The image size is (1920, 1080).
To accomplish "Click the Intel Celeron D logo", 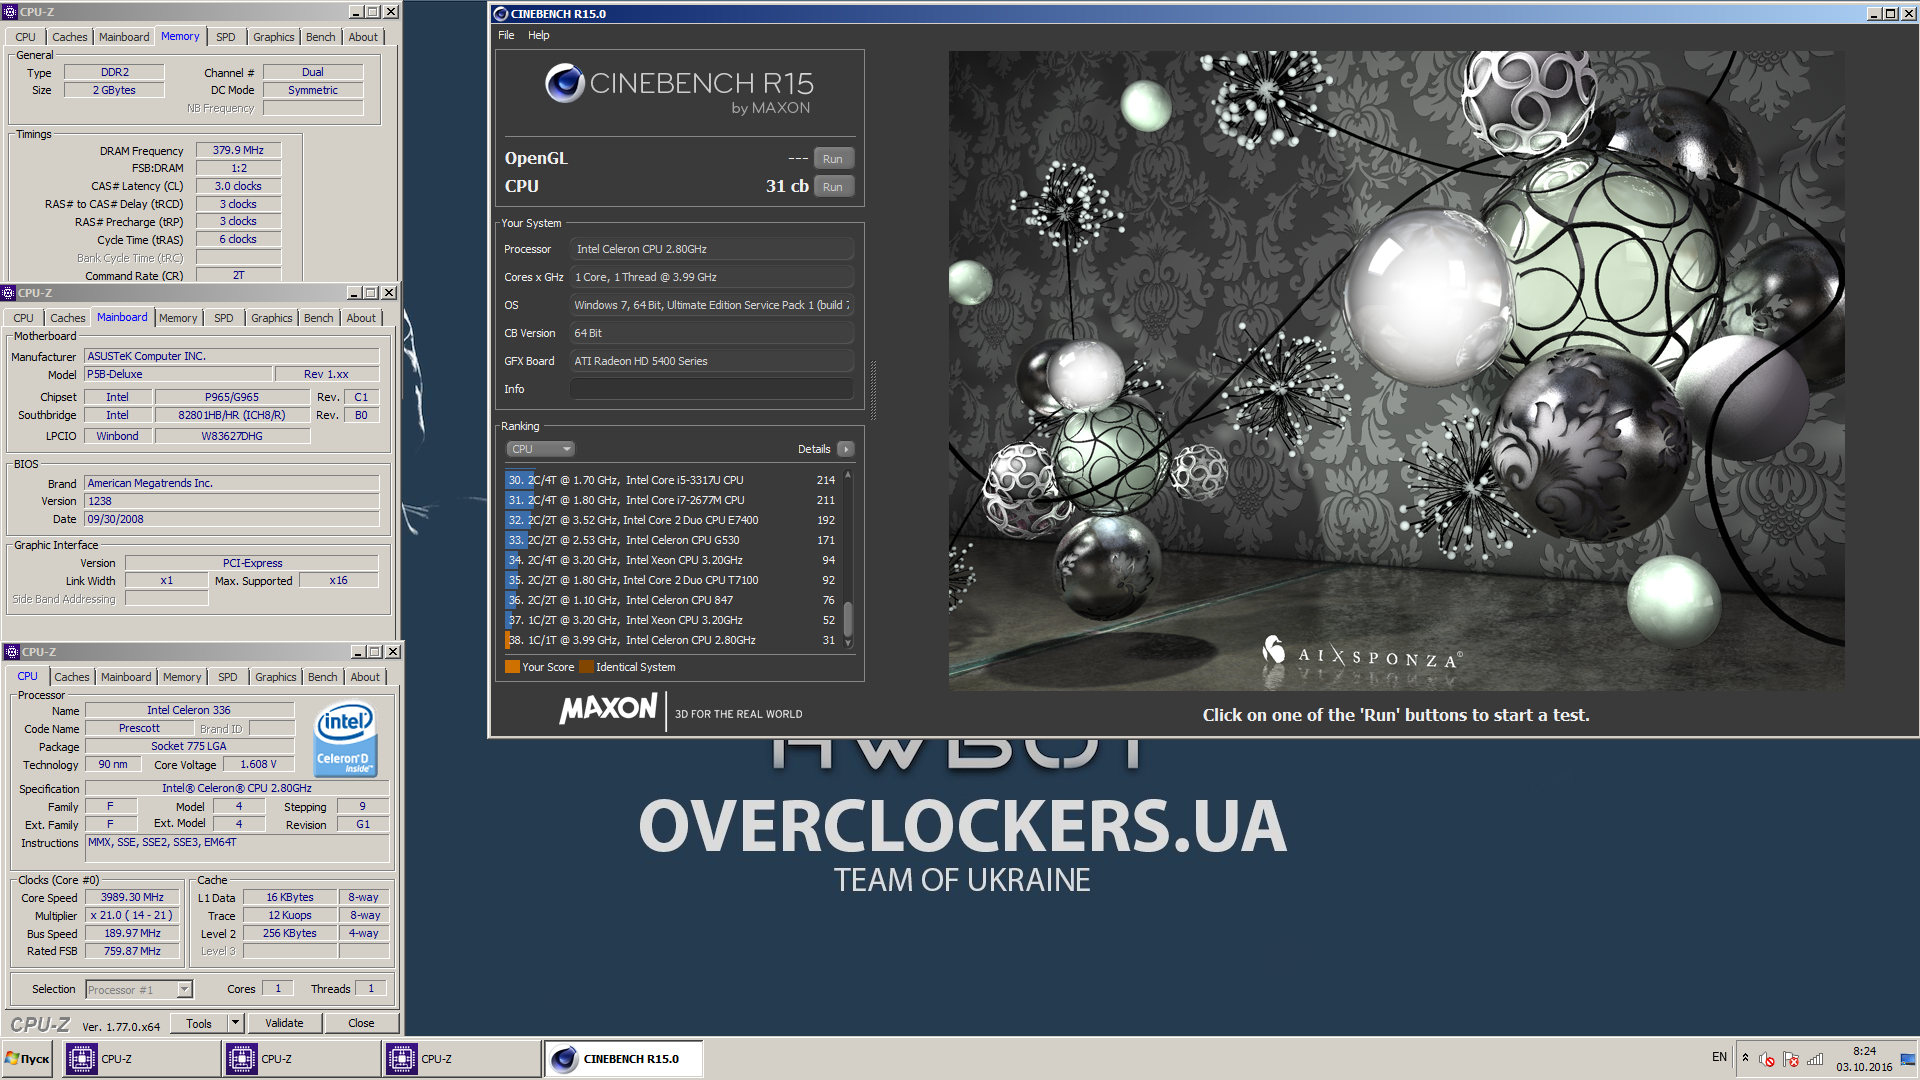I will point(345,740).
